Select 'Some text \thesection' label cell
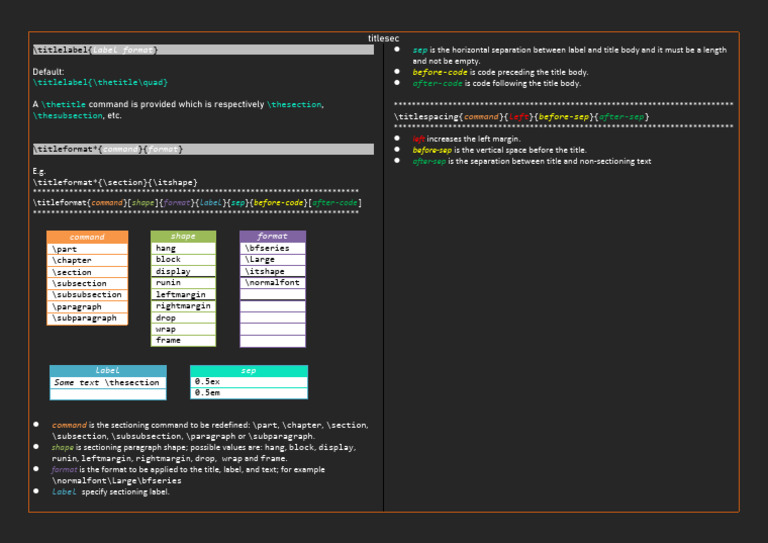Screen dimensions: 768x543 108,382
